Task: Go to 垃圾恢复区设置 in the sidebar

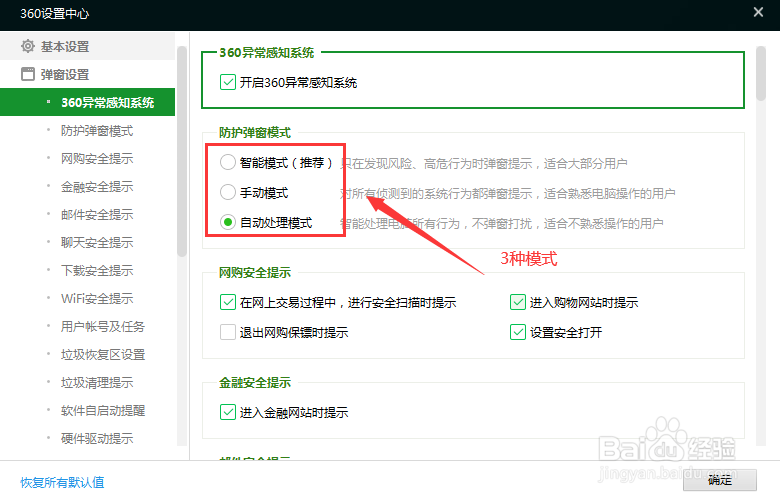Action: click(103, 355)
